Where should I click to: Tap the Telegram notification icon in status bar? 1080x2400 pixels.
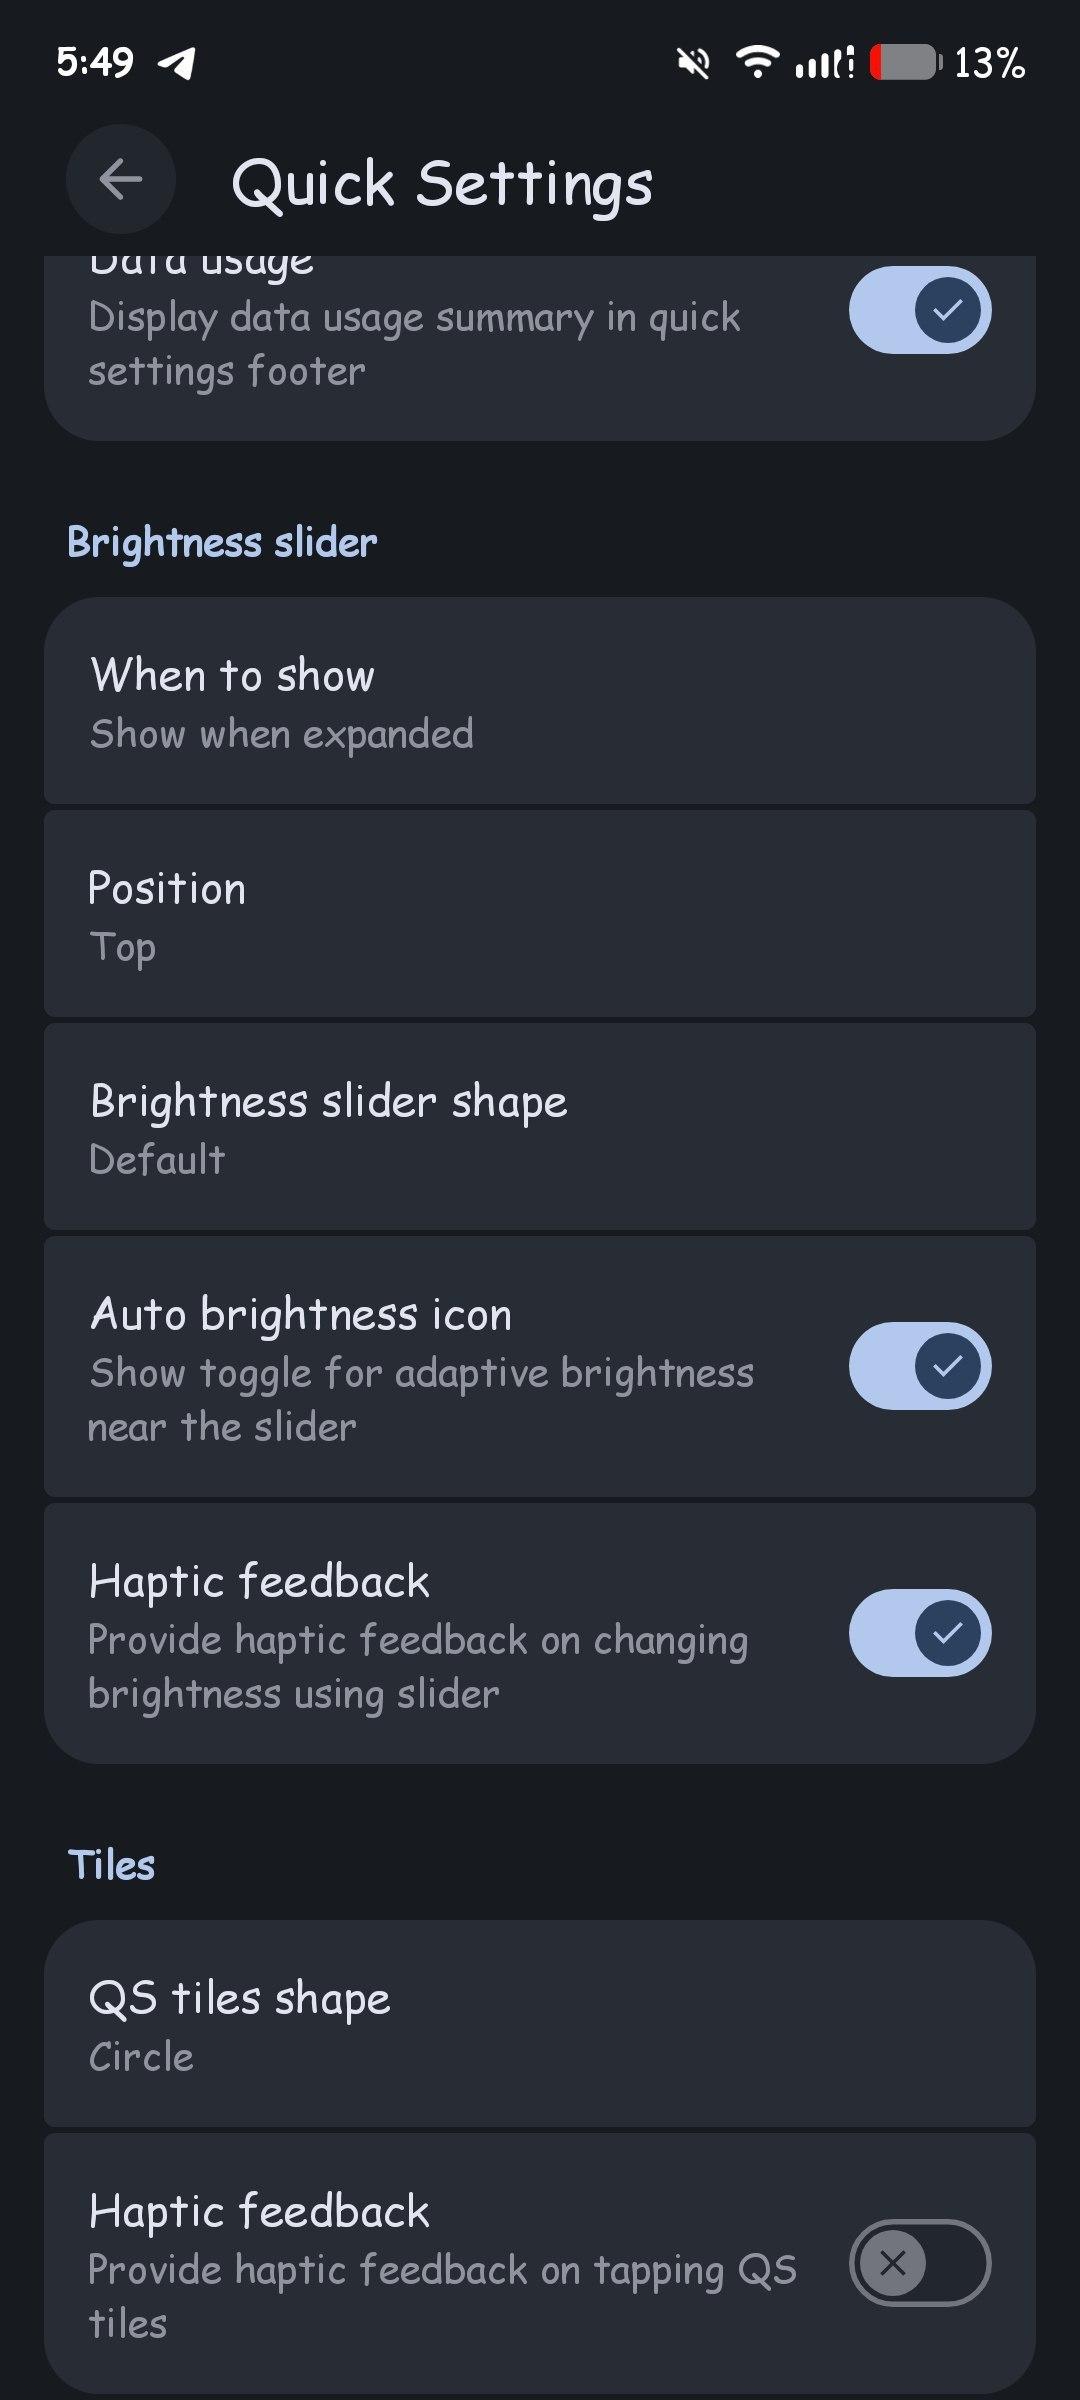pyautogui.click(x=177, y=63)
